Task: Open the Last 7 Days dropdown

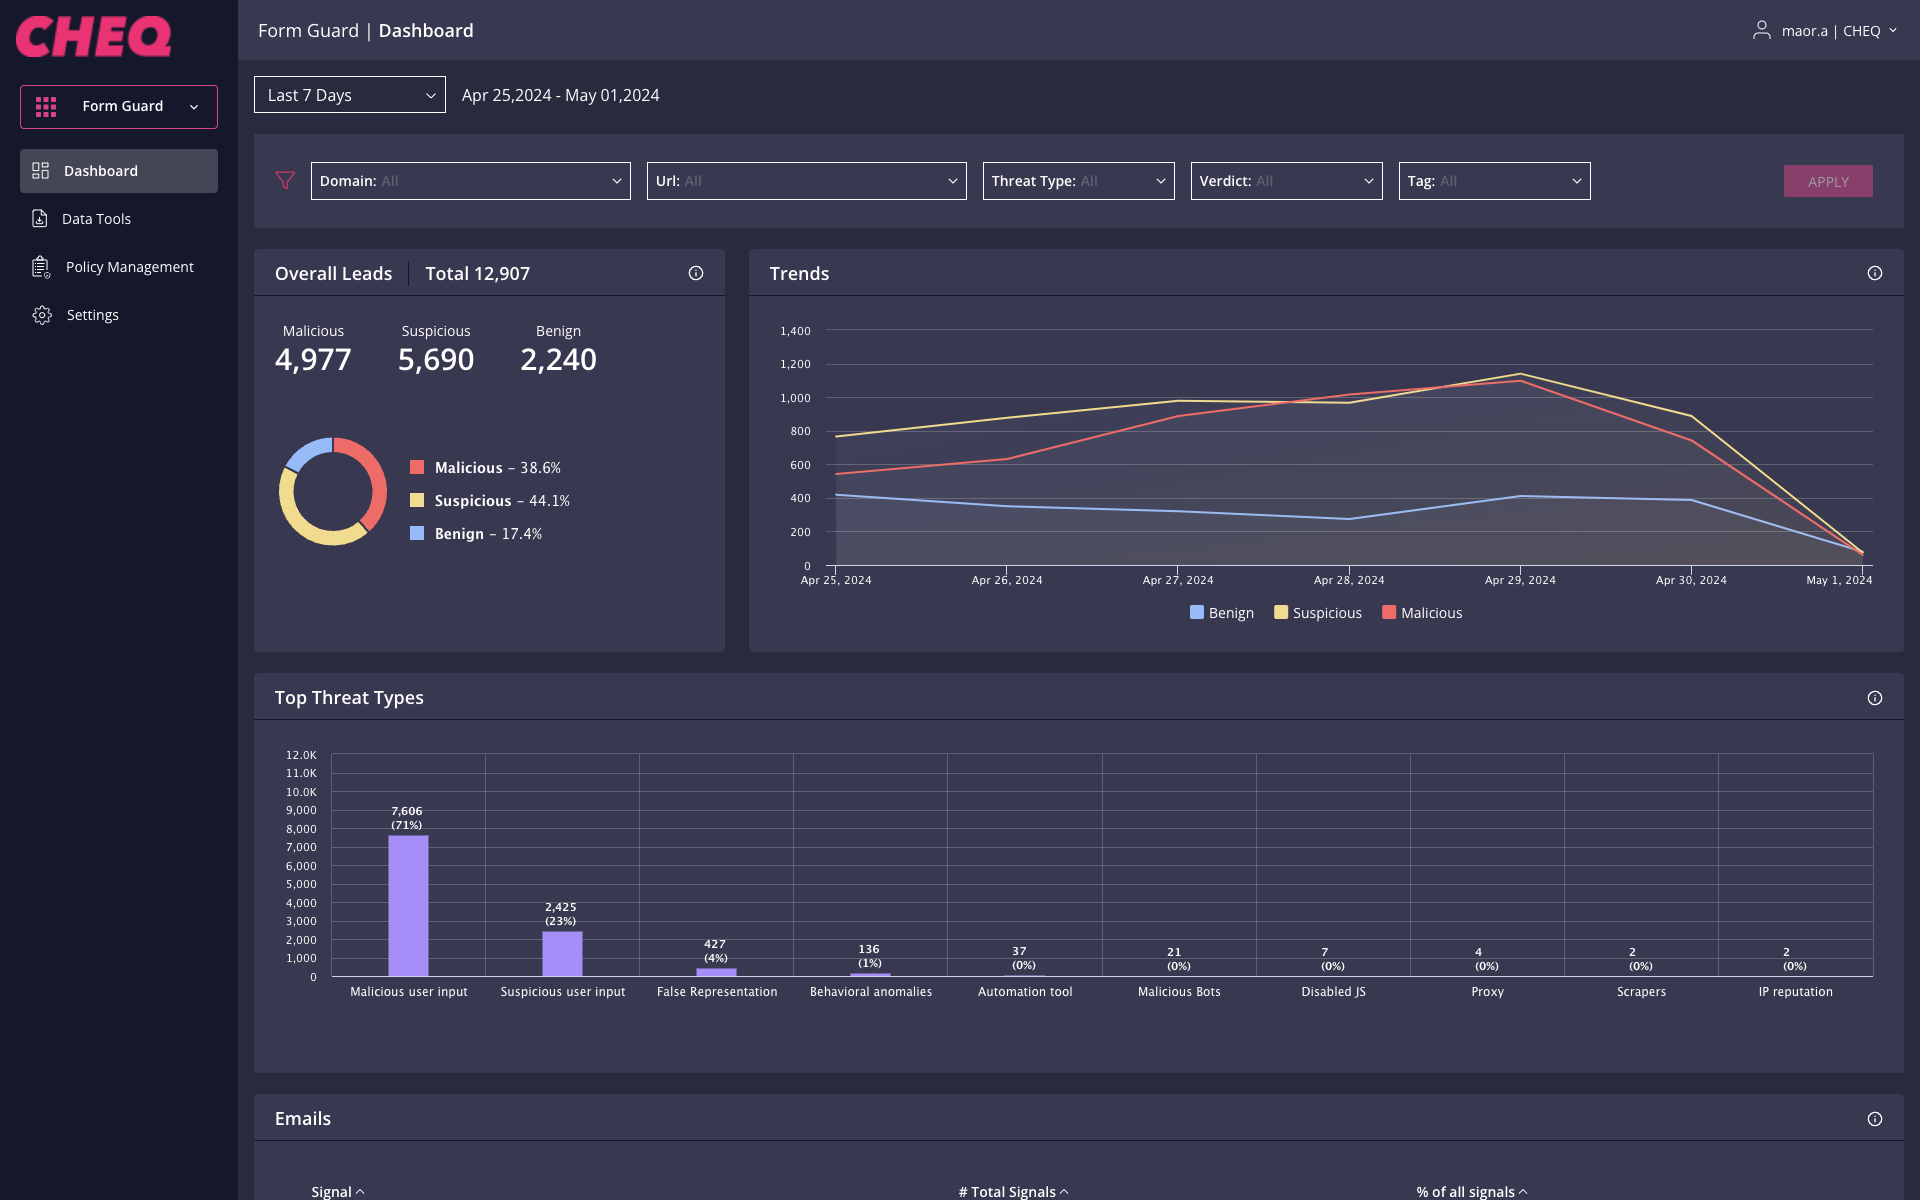Action: click(349, 94)
